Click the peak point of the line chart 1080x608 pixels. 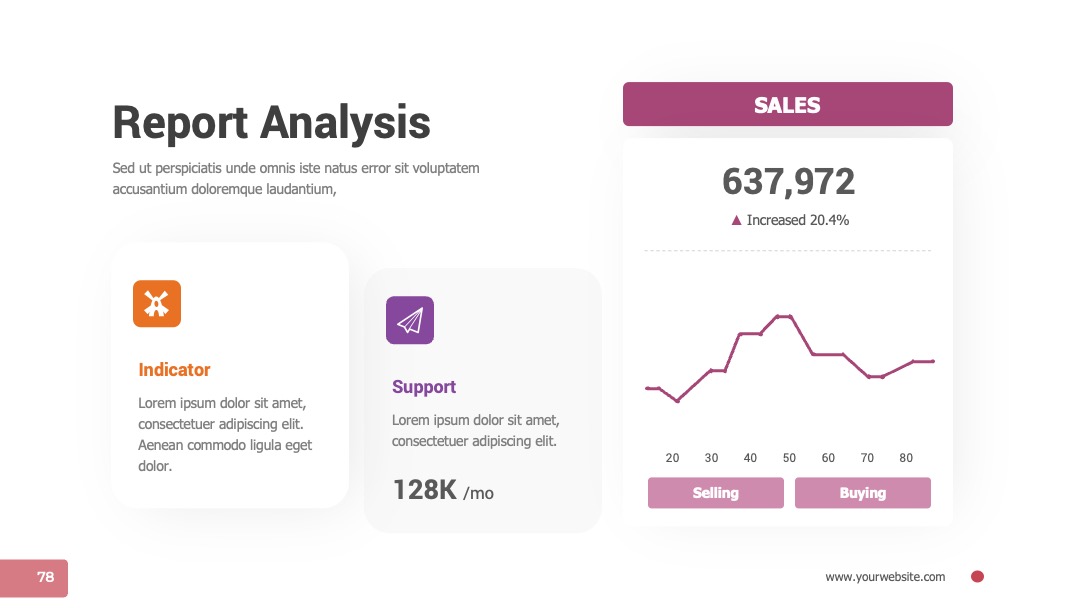(784, 316)
